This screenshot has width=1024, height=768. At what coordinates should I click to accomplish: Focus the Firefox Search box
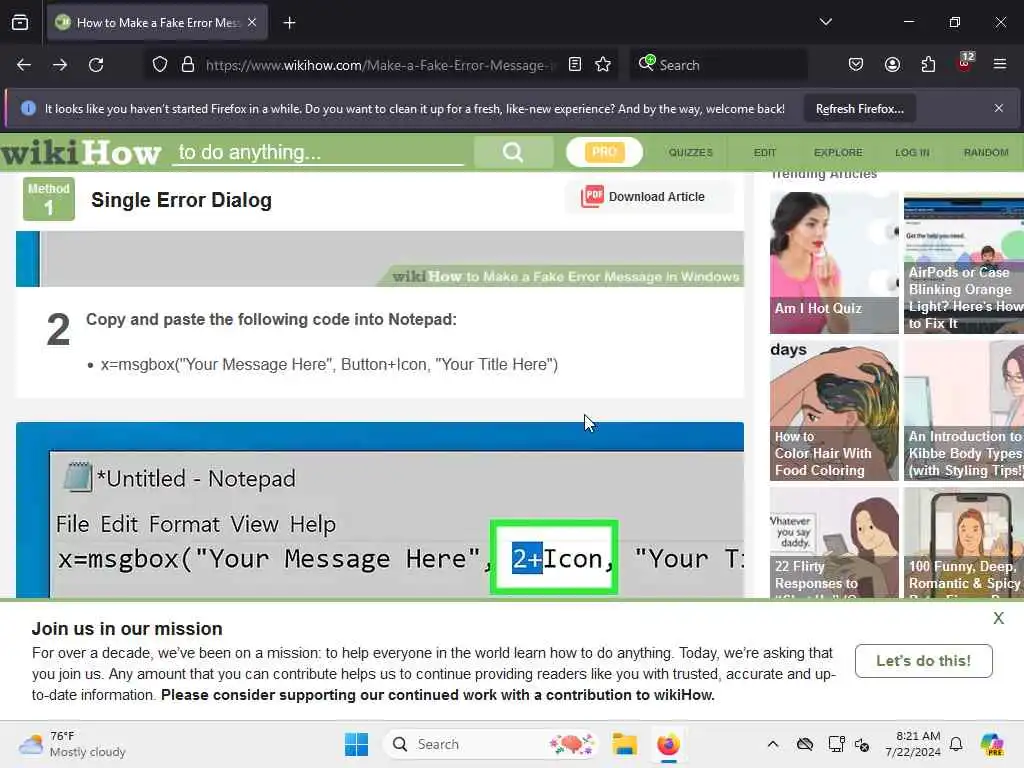[718, 65]
